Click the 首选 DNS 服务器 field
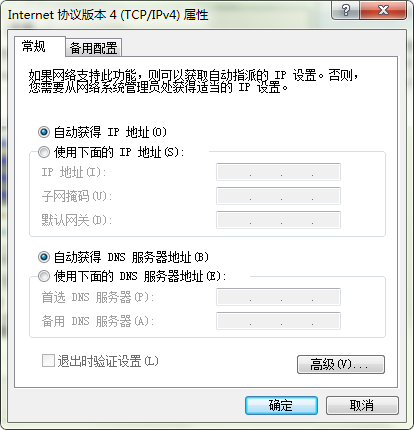Screen dimensions: 414x430 [278, 297]
